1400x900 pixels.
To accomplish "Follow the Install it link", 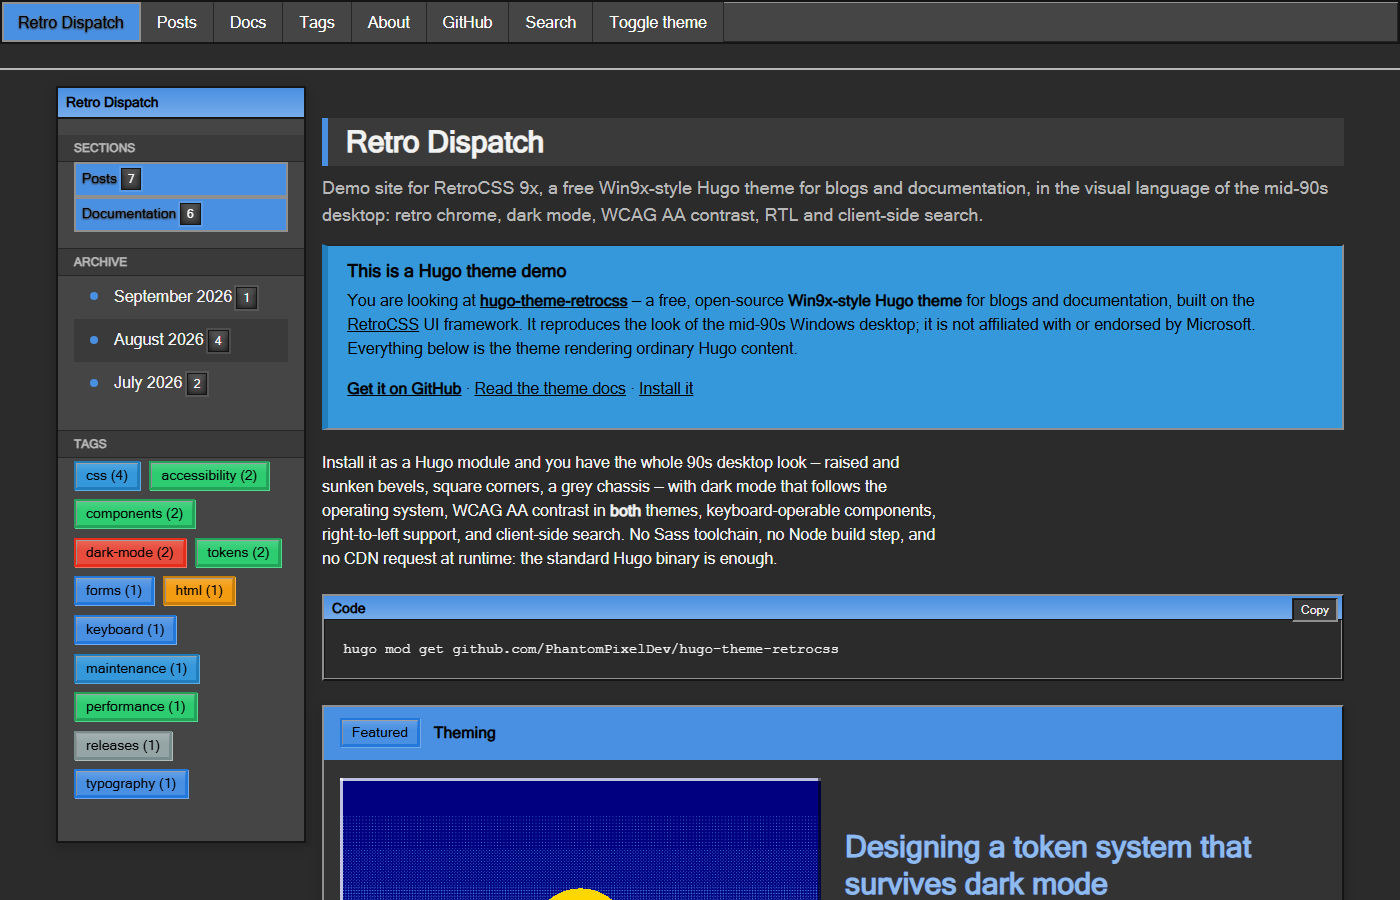I will click(x=666, y=389).
